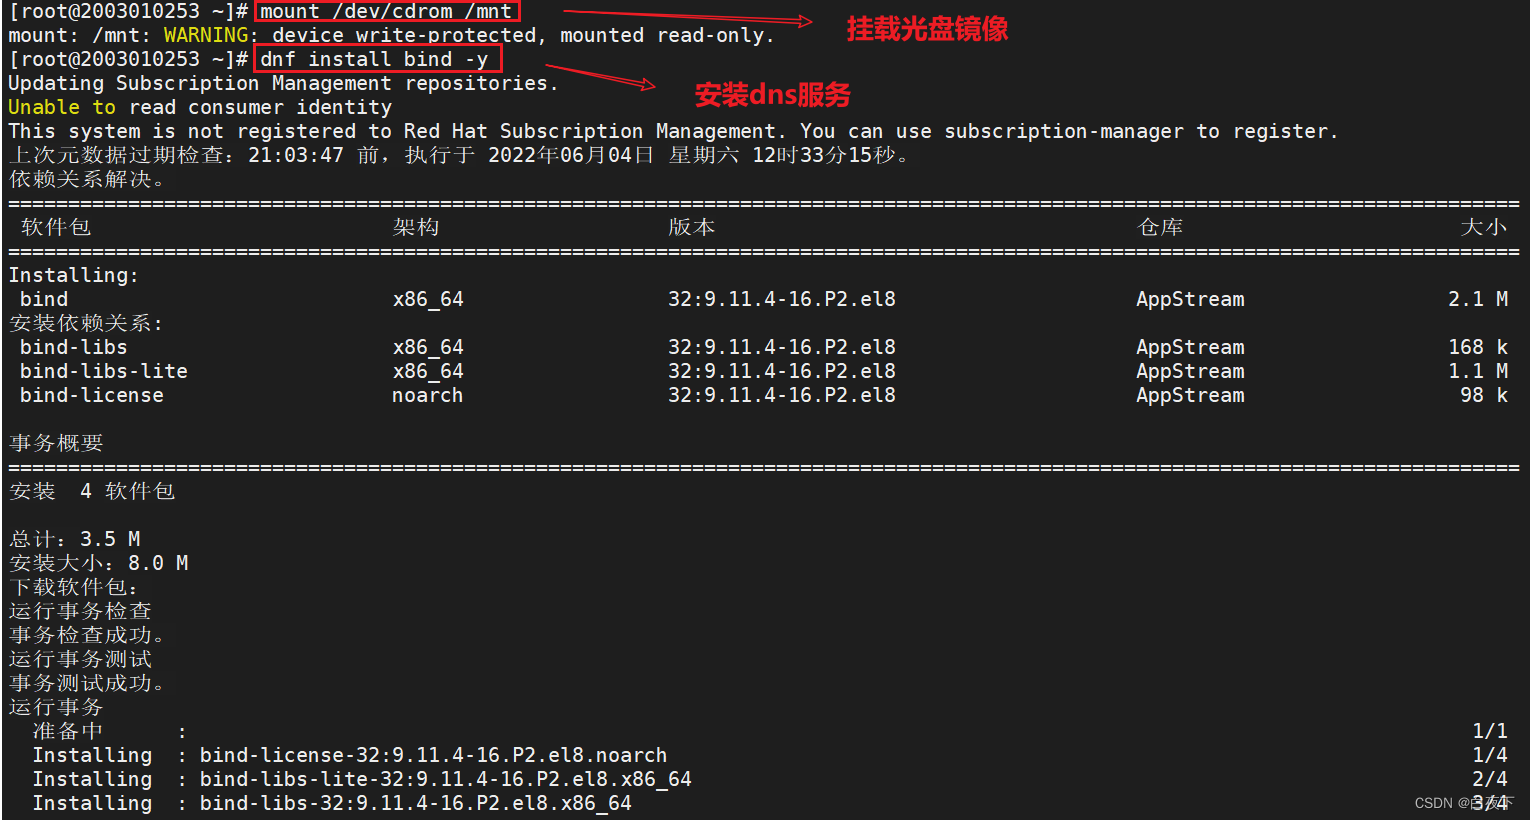Click the '事务检查成功。' line
This screenshot has width=1531, height=820.
tap(88, 635)
